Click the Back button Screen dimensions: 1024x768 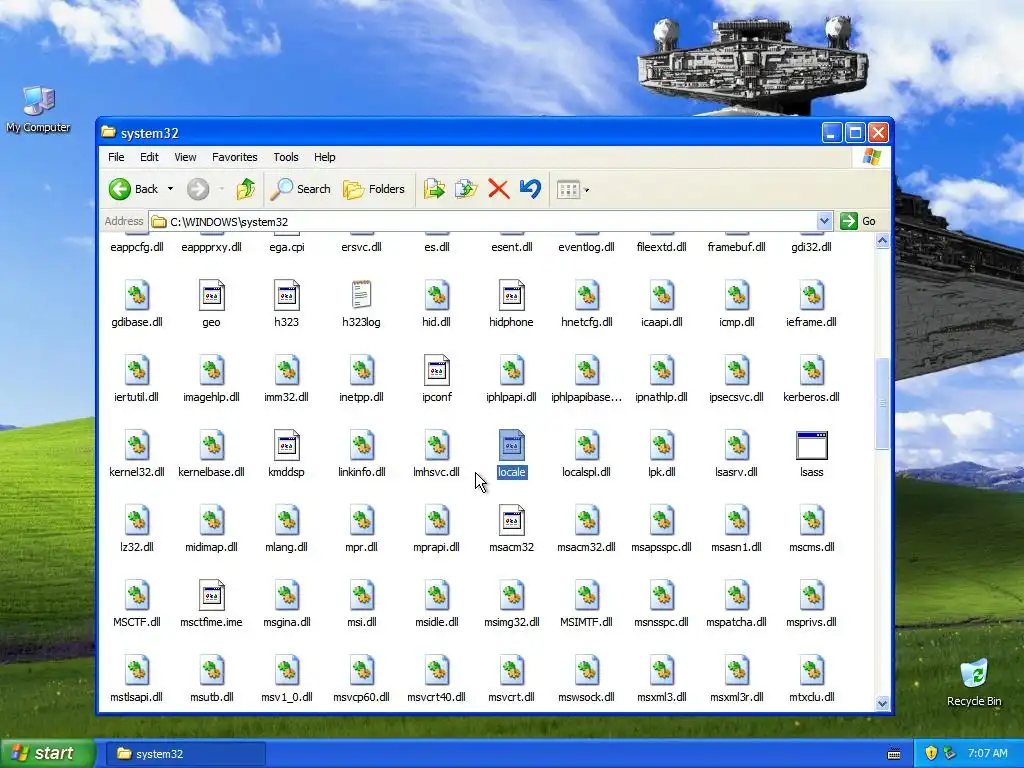134,189
